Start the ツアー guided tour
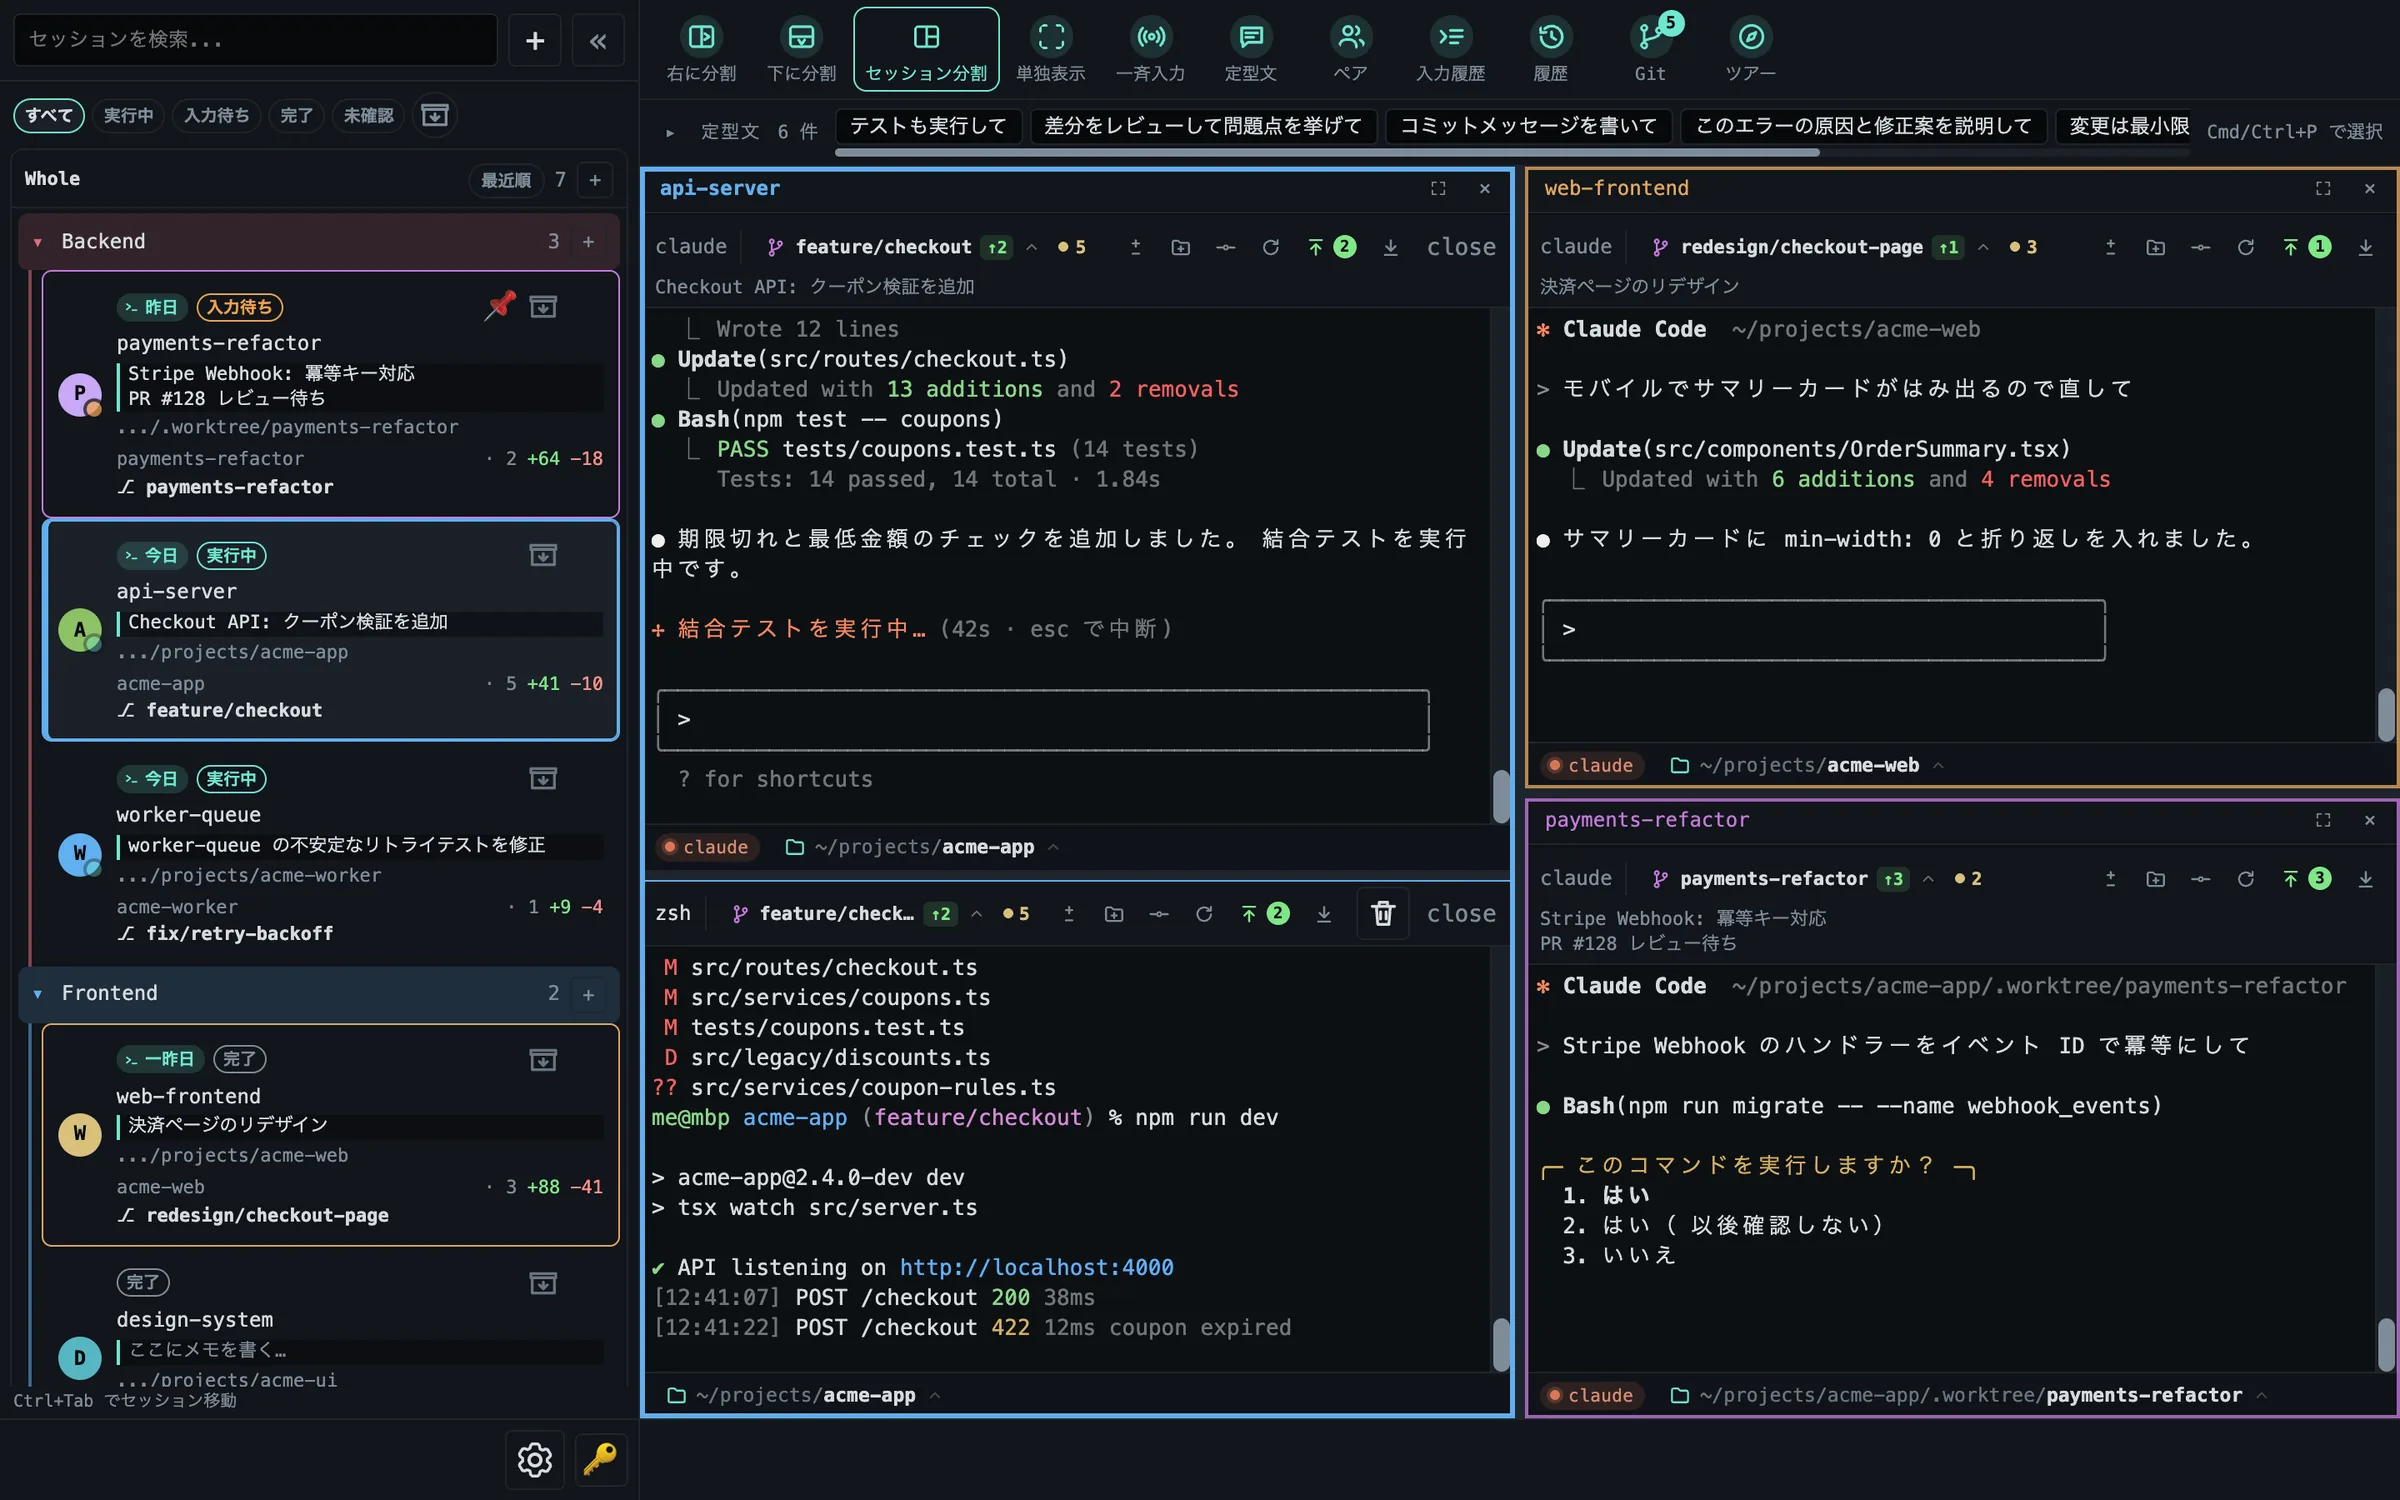The image size is (2400, 1500). 1751,50
